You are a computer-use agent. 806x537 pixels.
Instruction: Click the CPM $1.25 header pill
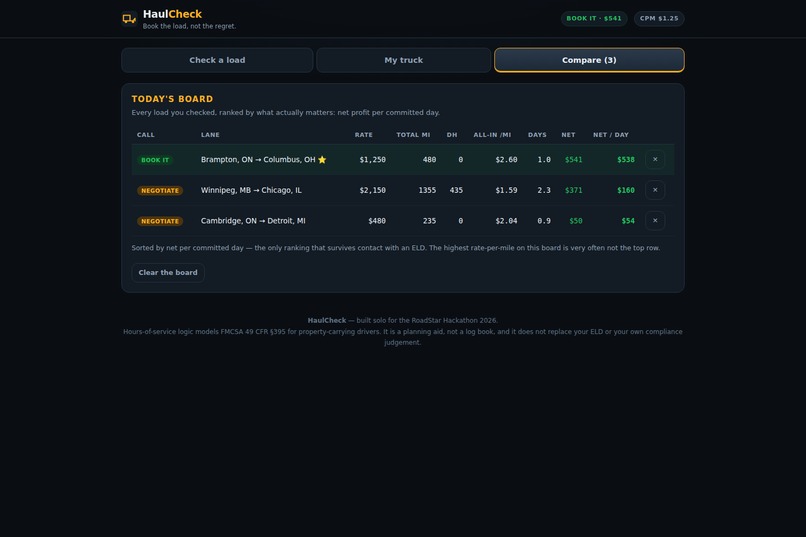click(x=659, y=18)
